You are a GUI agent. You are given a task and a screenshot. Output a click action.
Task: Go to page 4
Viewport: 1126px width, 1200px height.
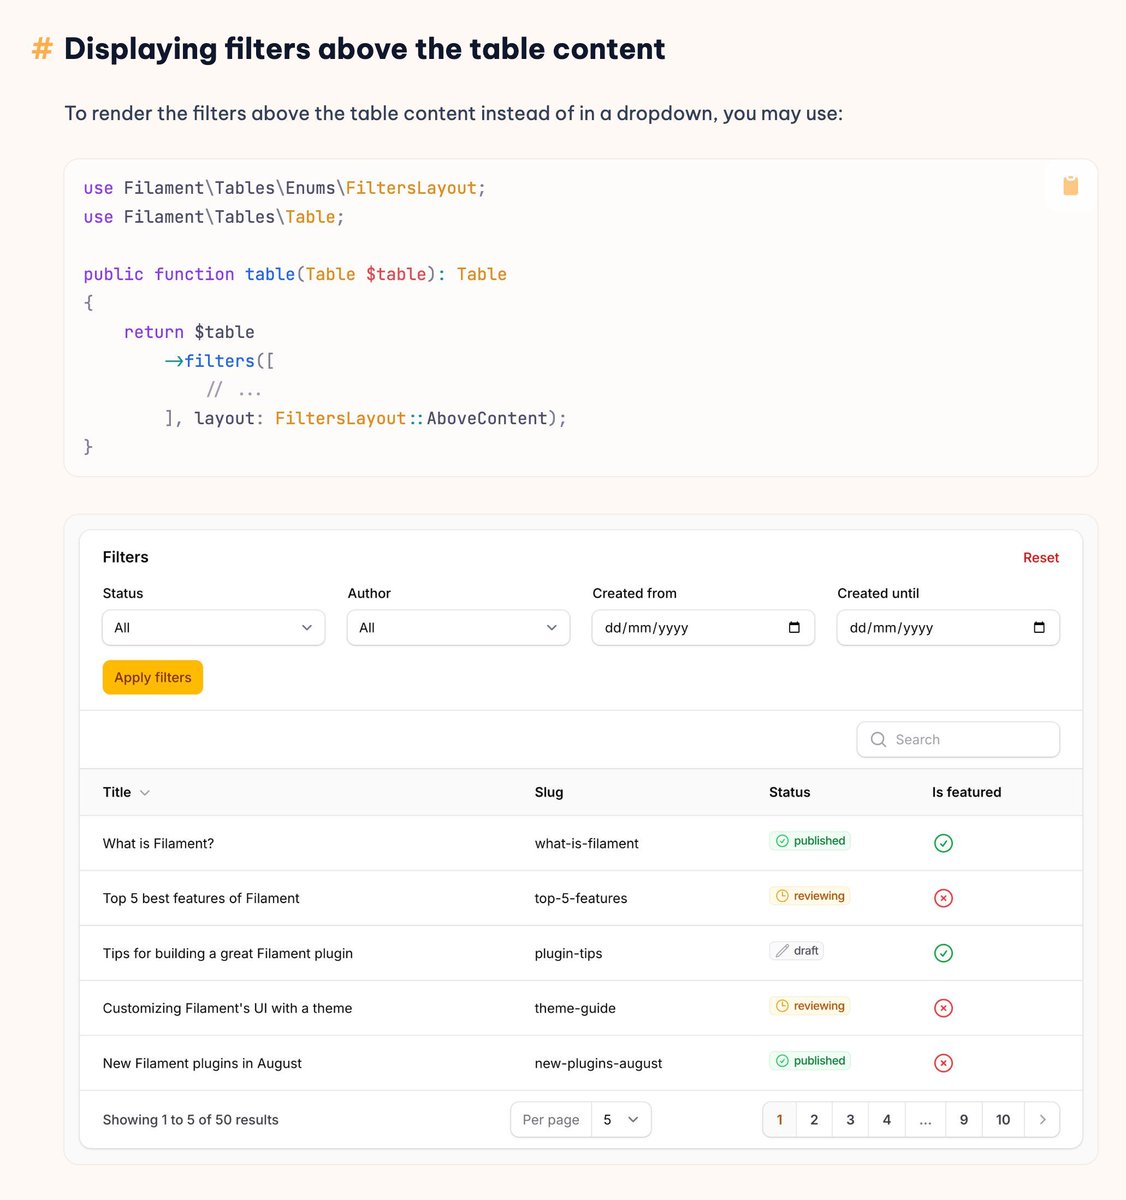click(887, 1120)
